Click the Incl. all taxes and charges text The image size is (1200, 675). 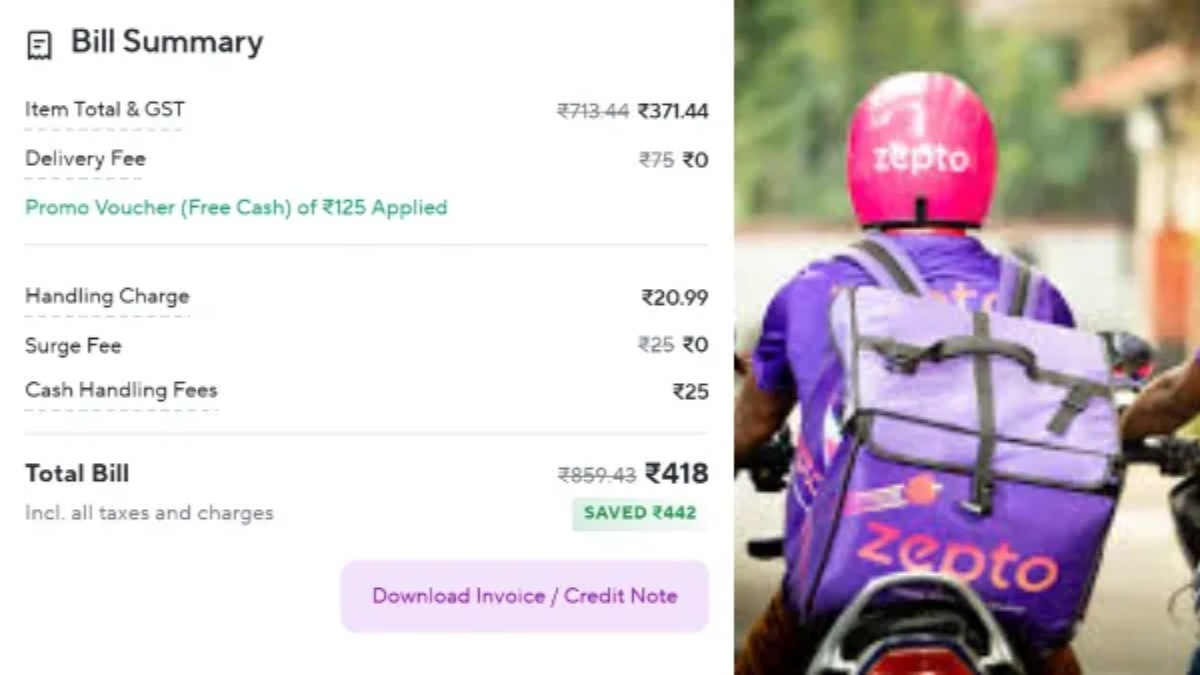point(149,514)
